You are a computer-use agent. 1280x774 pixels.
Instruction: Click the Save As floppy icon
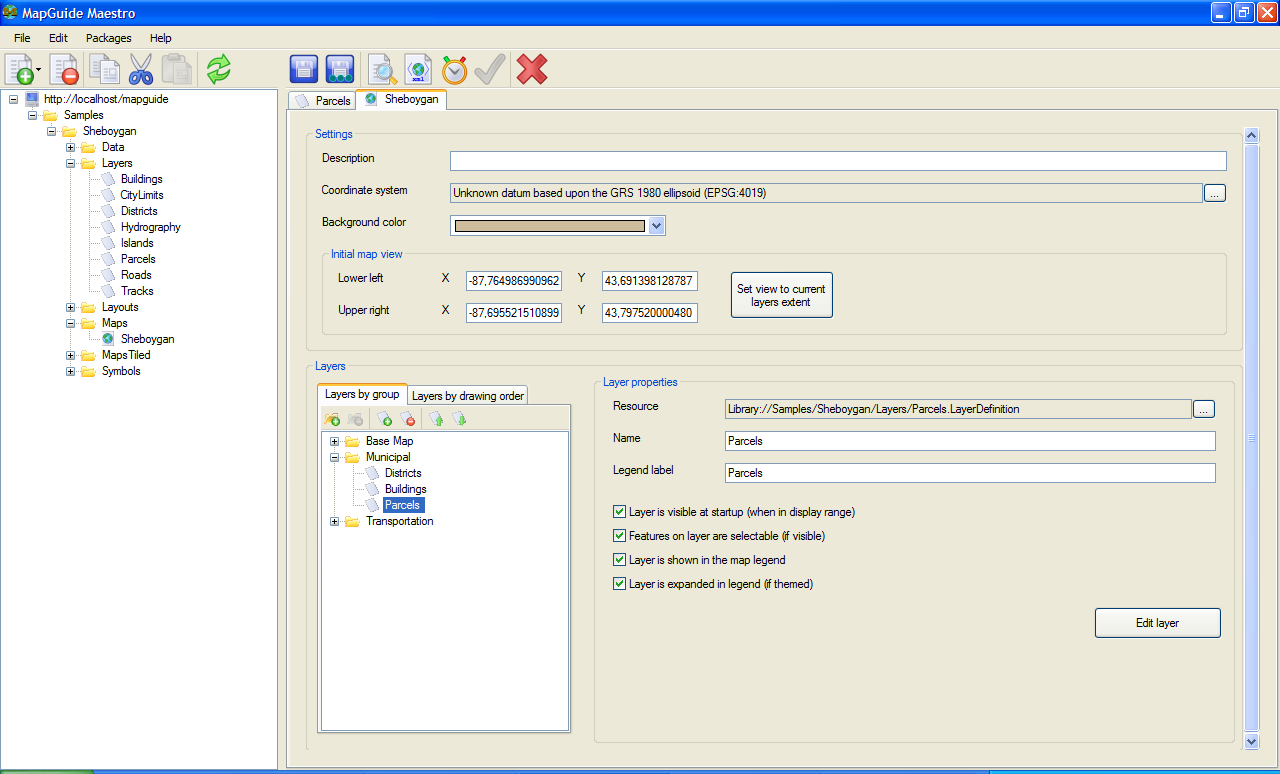[341, 69]
